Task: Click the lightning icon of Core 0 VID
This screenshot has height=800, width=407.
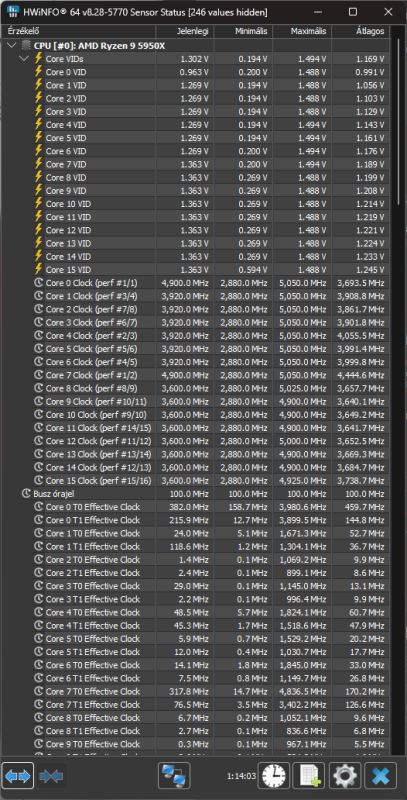Action: pos(38,72)
